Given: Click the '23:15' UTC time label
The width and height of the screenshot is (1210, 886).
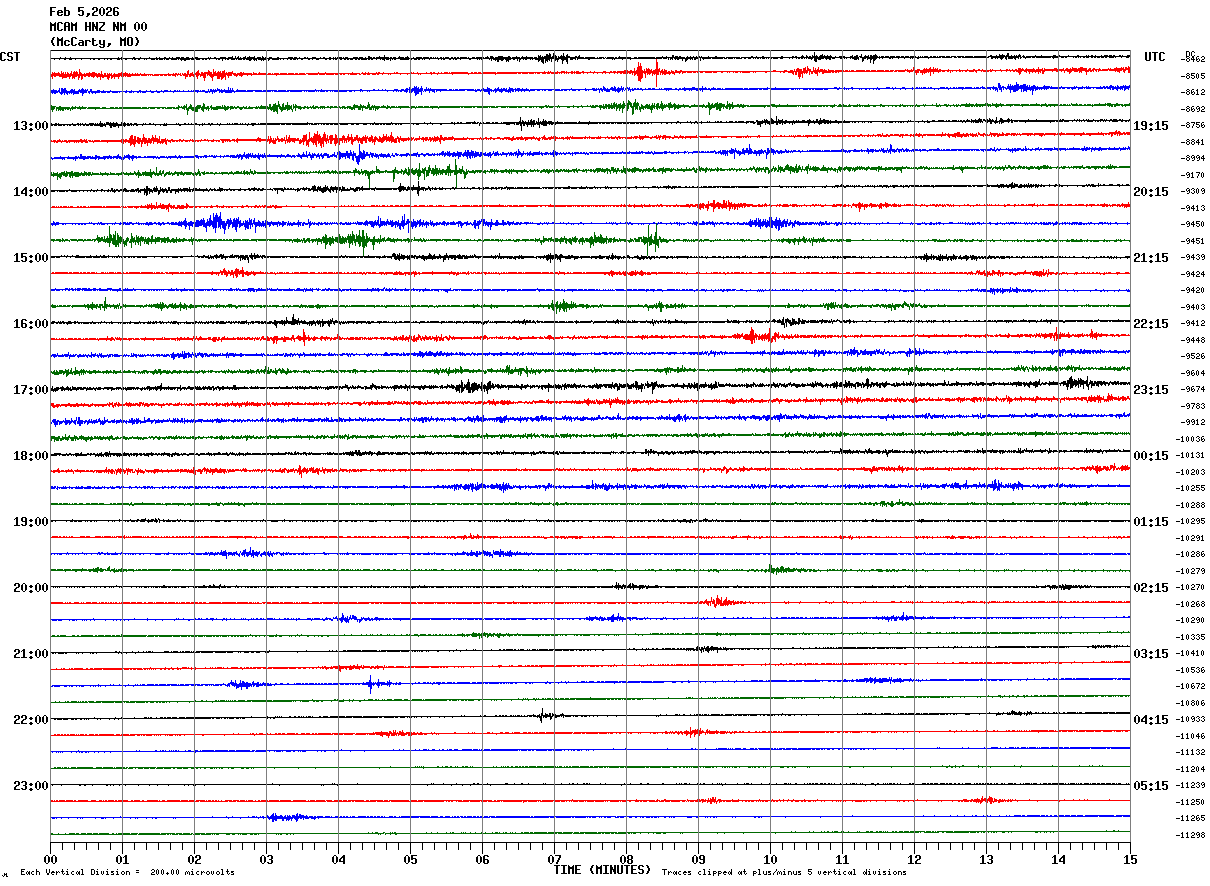Looking at the screenshot, I should (1151, 390).
